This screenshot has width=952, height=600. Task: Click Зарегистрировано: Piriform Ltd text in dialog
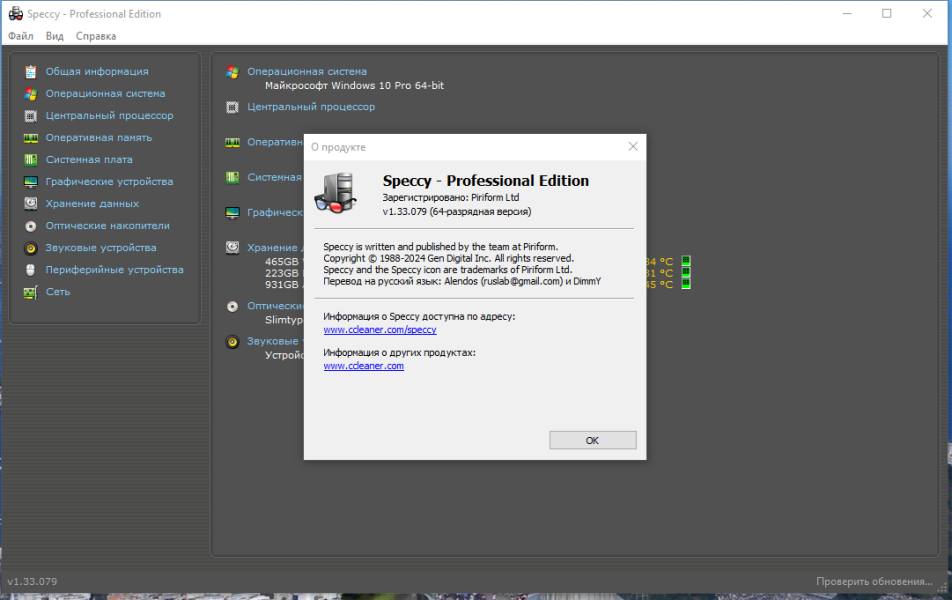[450, 197]
